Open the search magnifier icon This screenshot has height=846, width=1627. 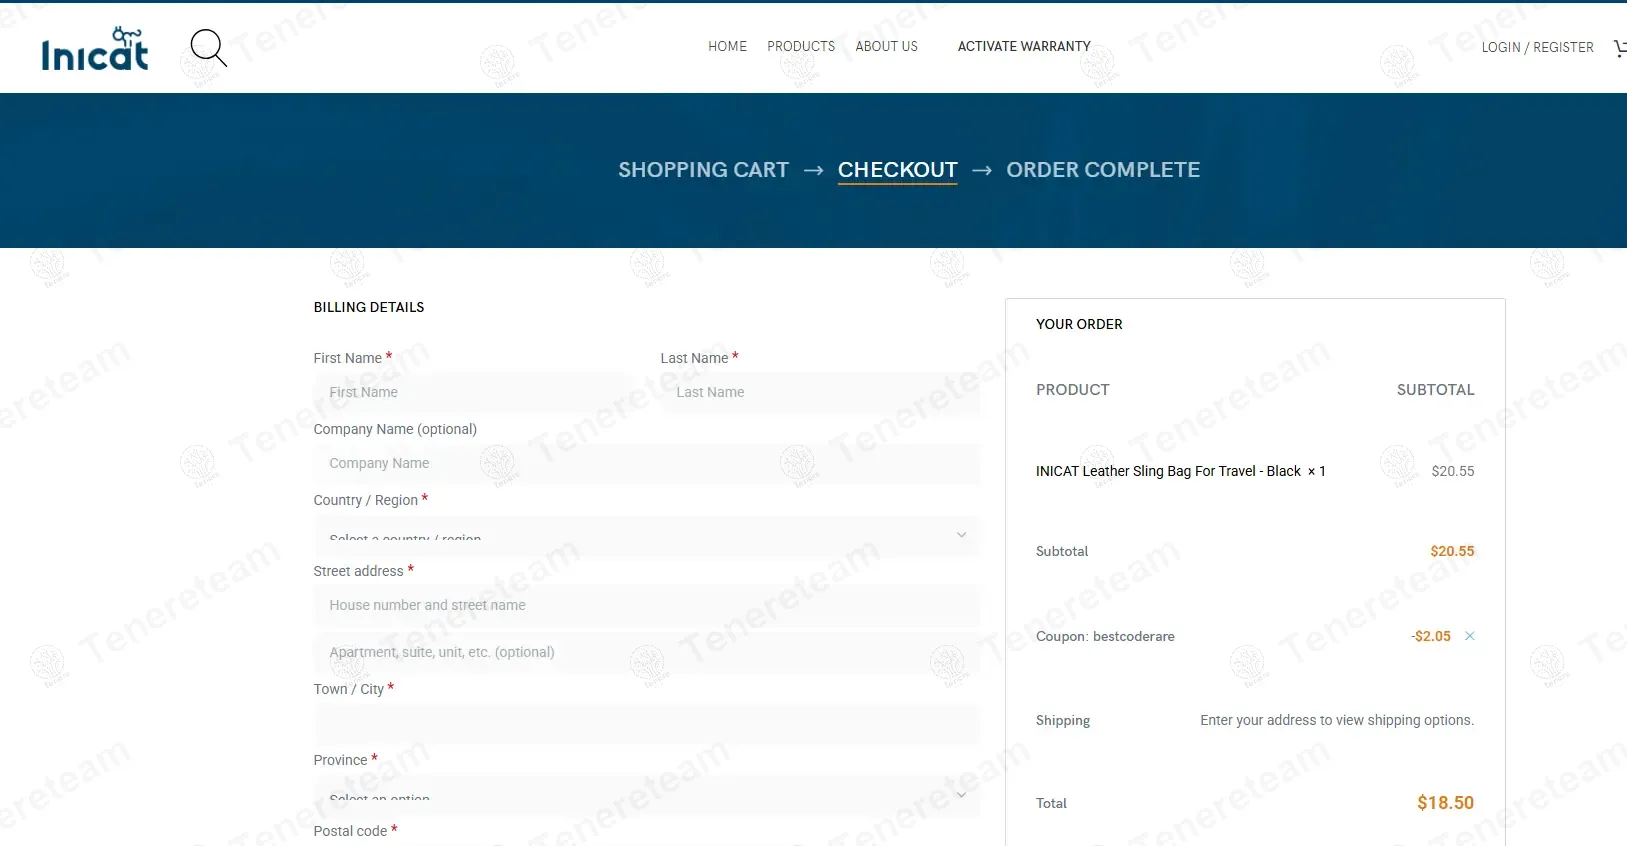(x=208, y=47)
